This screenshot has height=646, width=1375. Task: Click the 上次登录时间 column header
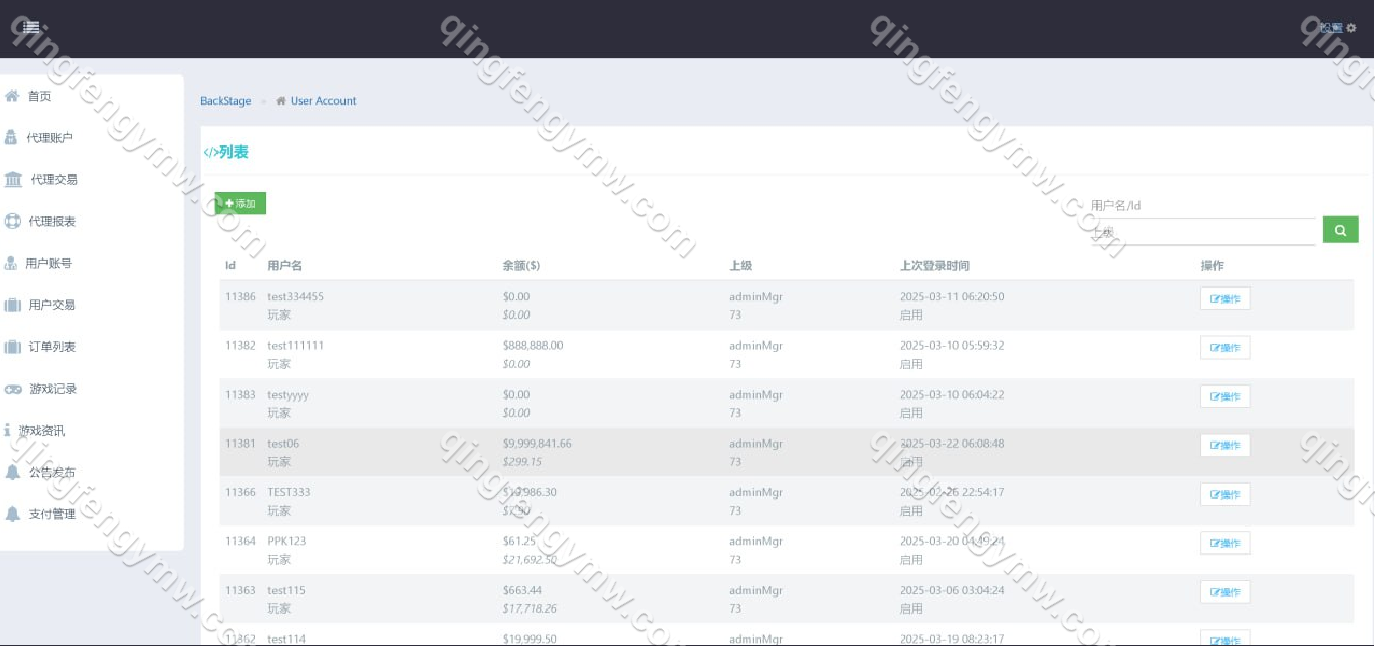[935, 266]
